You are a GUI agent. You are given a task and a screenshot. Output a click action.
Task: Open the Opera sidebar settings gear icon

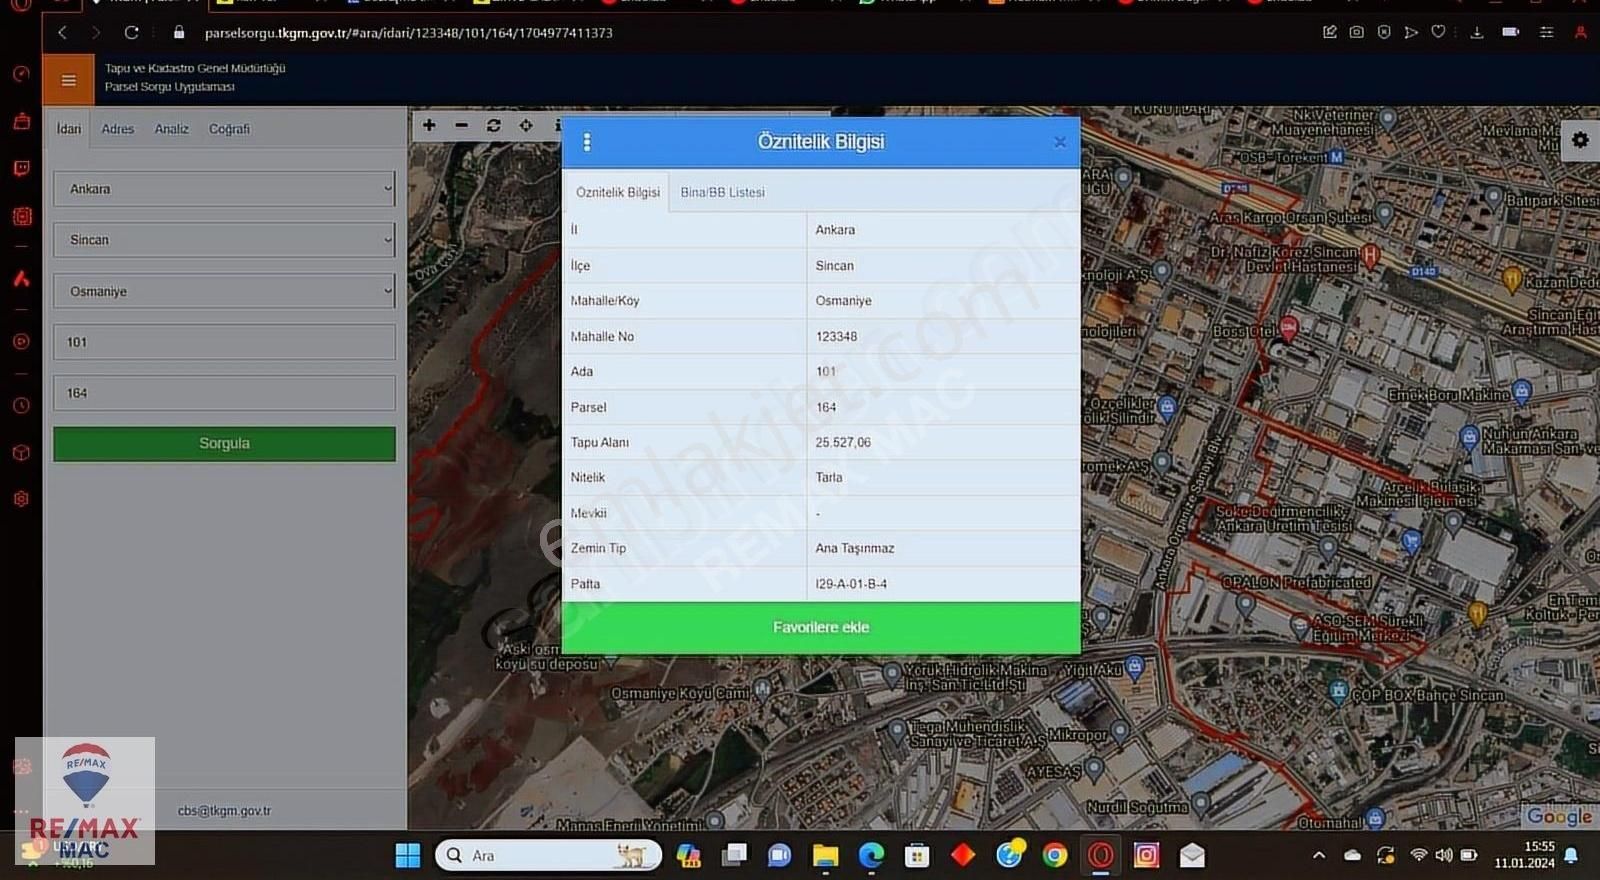coord(21,498)
